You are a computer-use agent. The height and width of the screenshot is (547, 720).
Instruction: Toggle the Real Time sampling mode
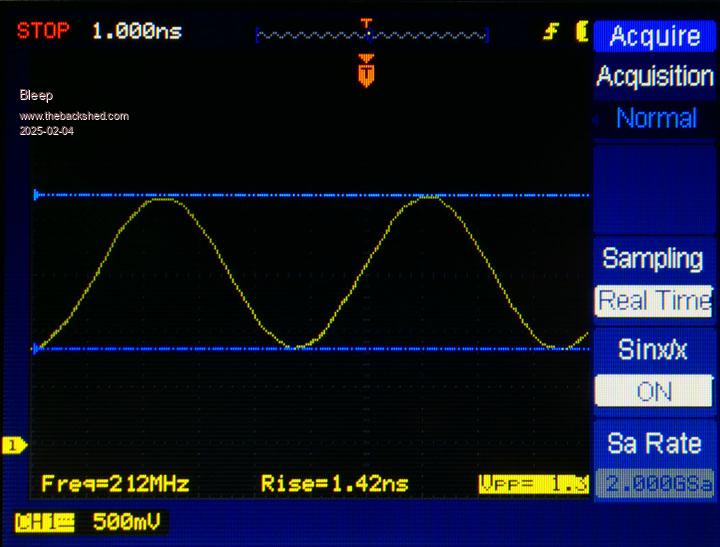pyautogui.click(x=654, y=300)
